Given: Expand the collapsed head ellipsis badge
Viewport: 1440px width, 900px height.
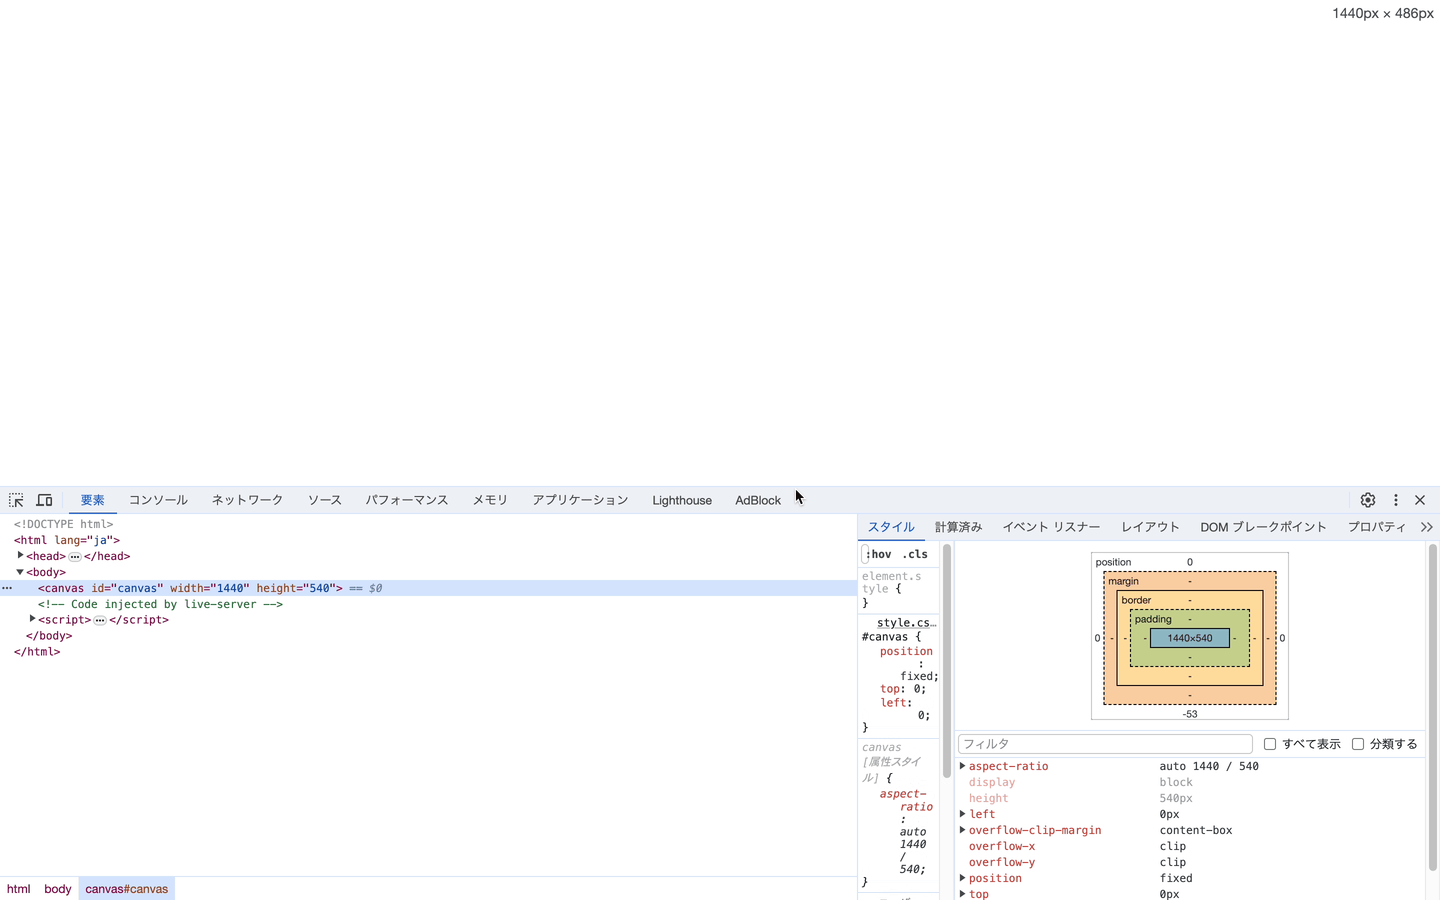Looking at the screenshot, I should coord(75,557).
